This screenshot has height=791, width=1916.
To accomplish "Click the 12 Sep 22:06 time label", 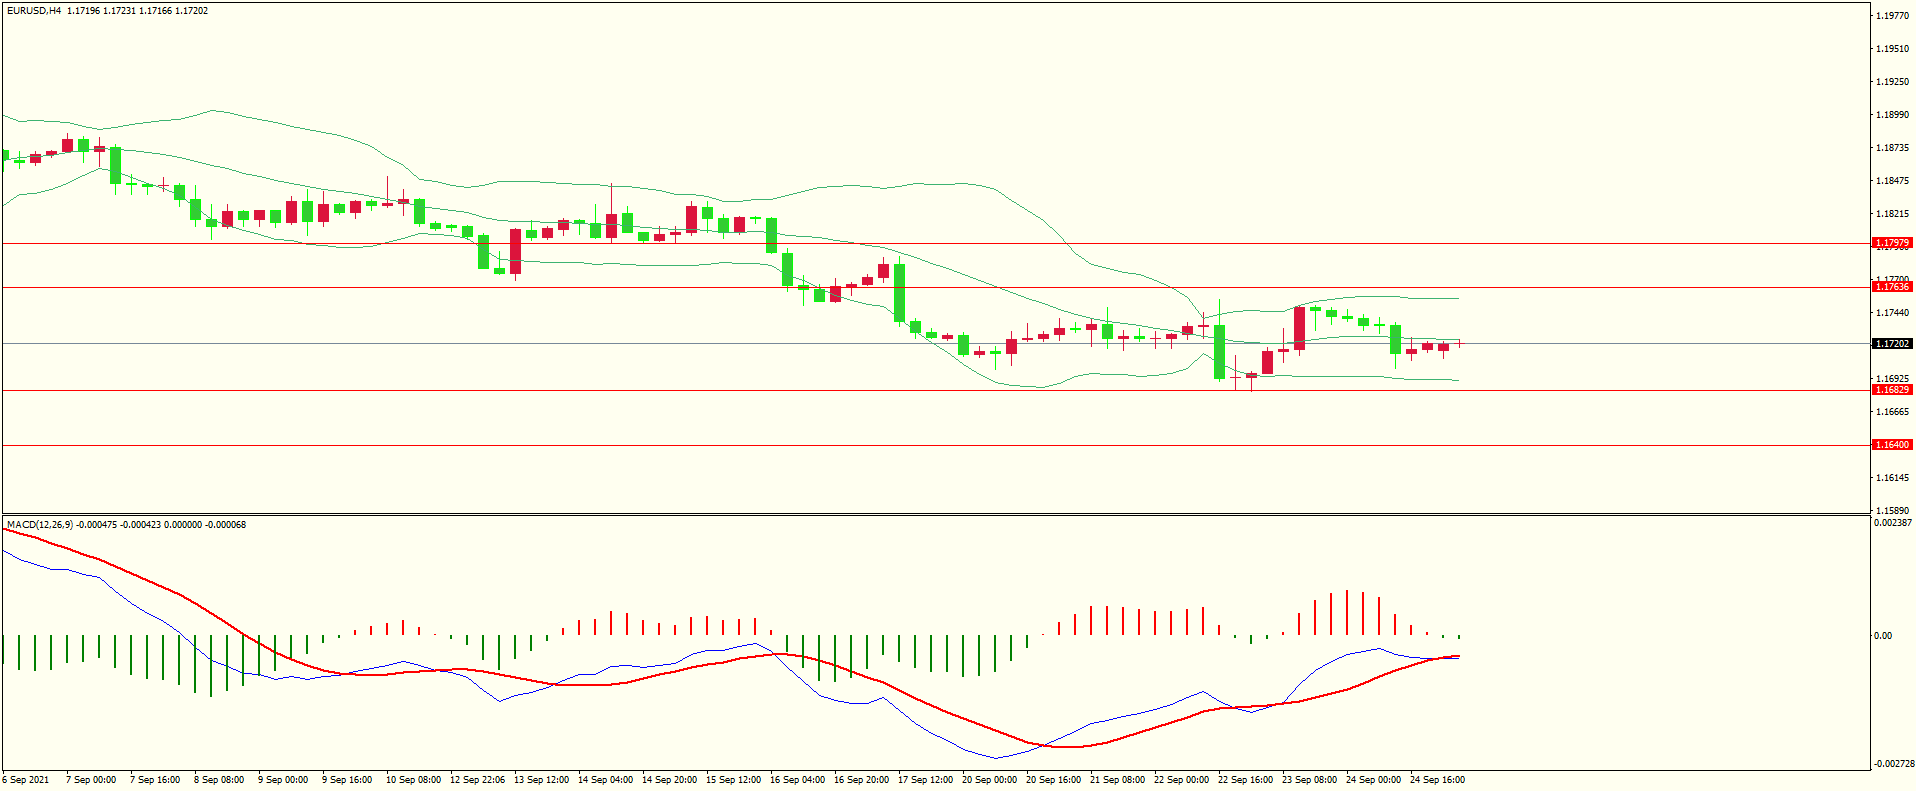I will pos(477,780).
